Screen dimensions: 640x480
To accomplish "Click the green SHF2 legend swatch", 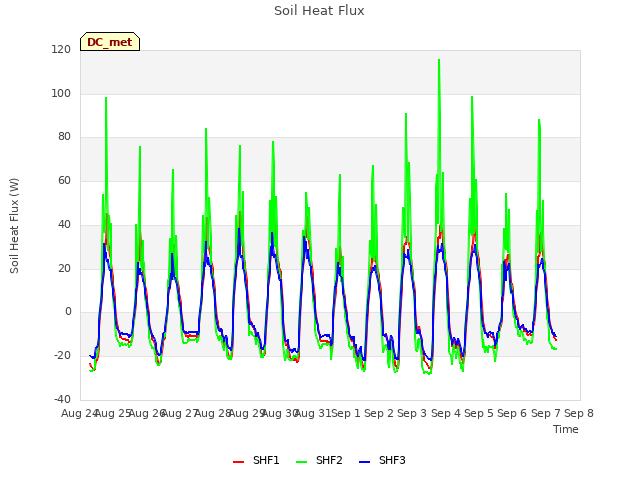I will [x=301, y=462].
